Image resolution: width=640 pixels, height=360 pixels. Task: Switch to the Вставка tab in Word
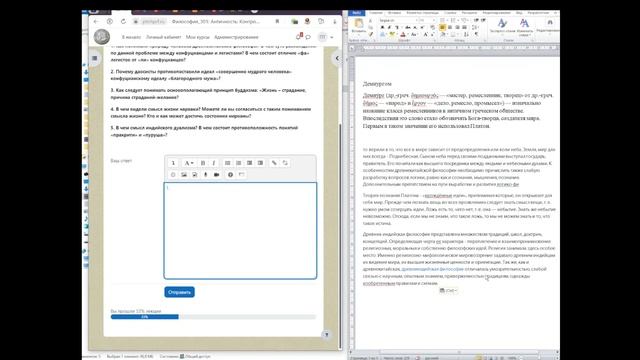point(394,13)
